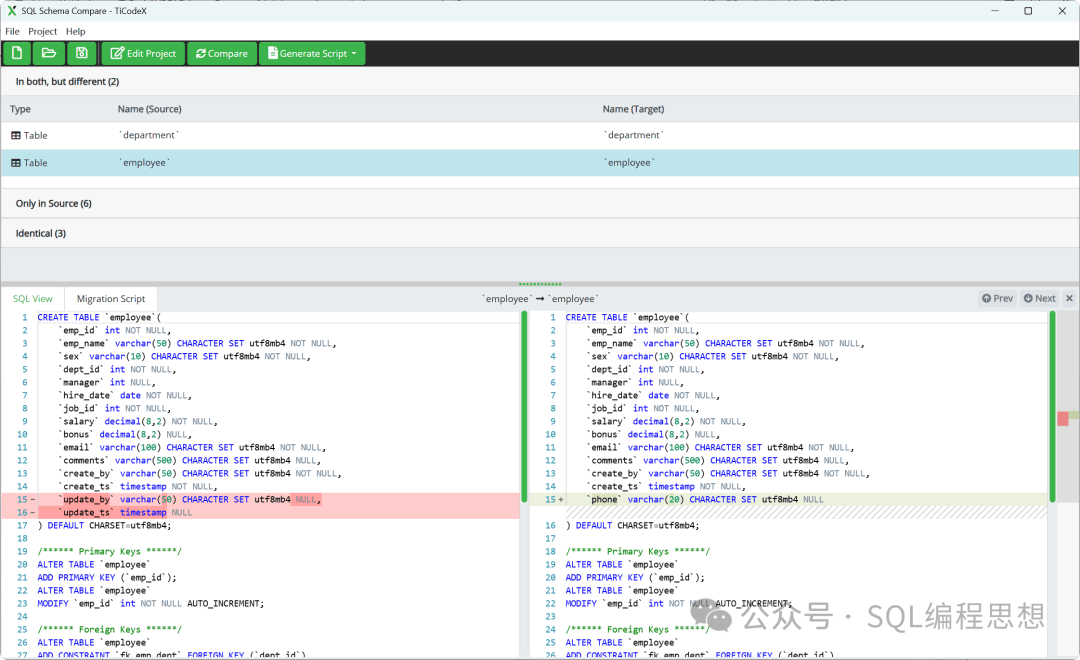Click the table icon in employee row
The width and height of the screenshot is (1080, 660).
16,163
